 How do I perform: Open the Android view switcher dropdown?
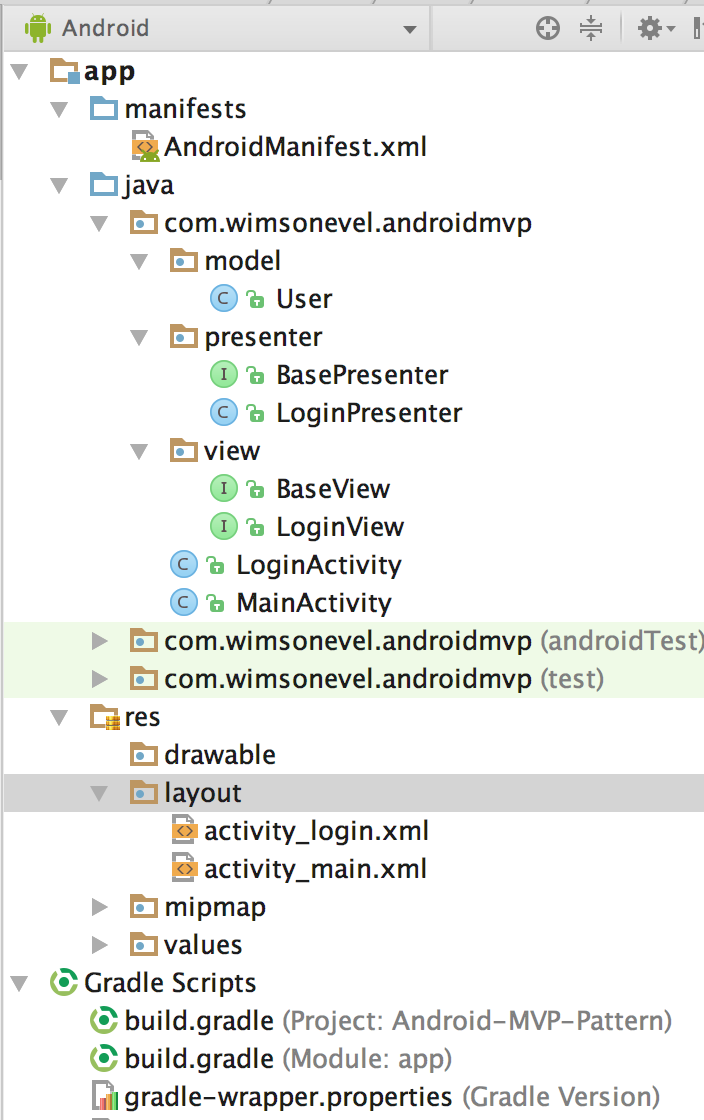[x=410, y=28]
